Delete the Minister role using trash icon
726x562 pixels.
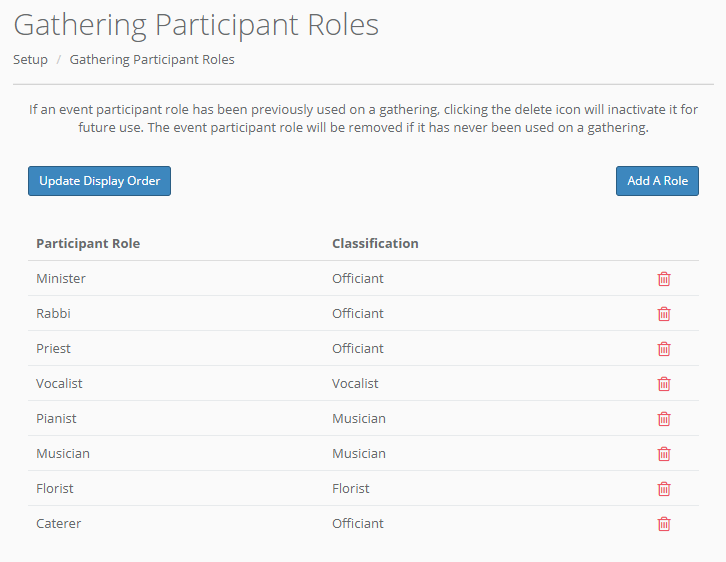pyautogui.click(x=663, y=279)
